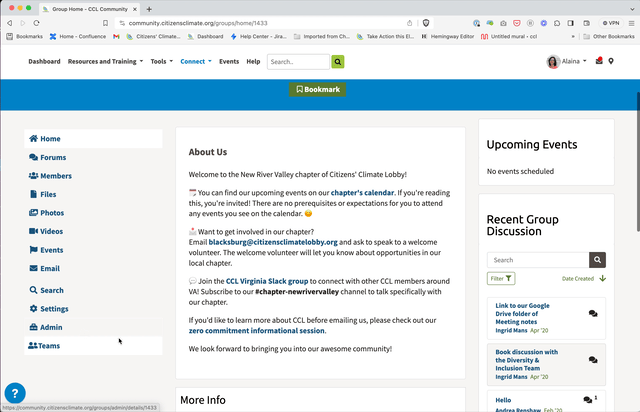Expand the Connect dropdown menu

pos(196,61)
